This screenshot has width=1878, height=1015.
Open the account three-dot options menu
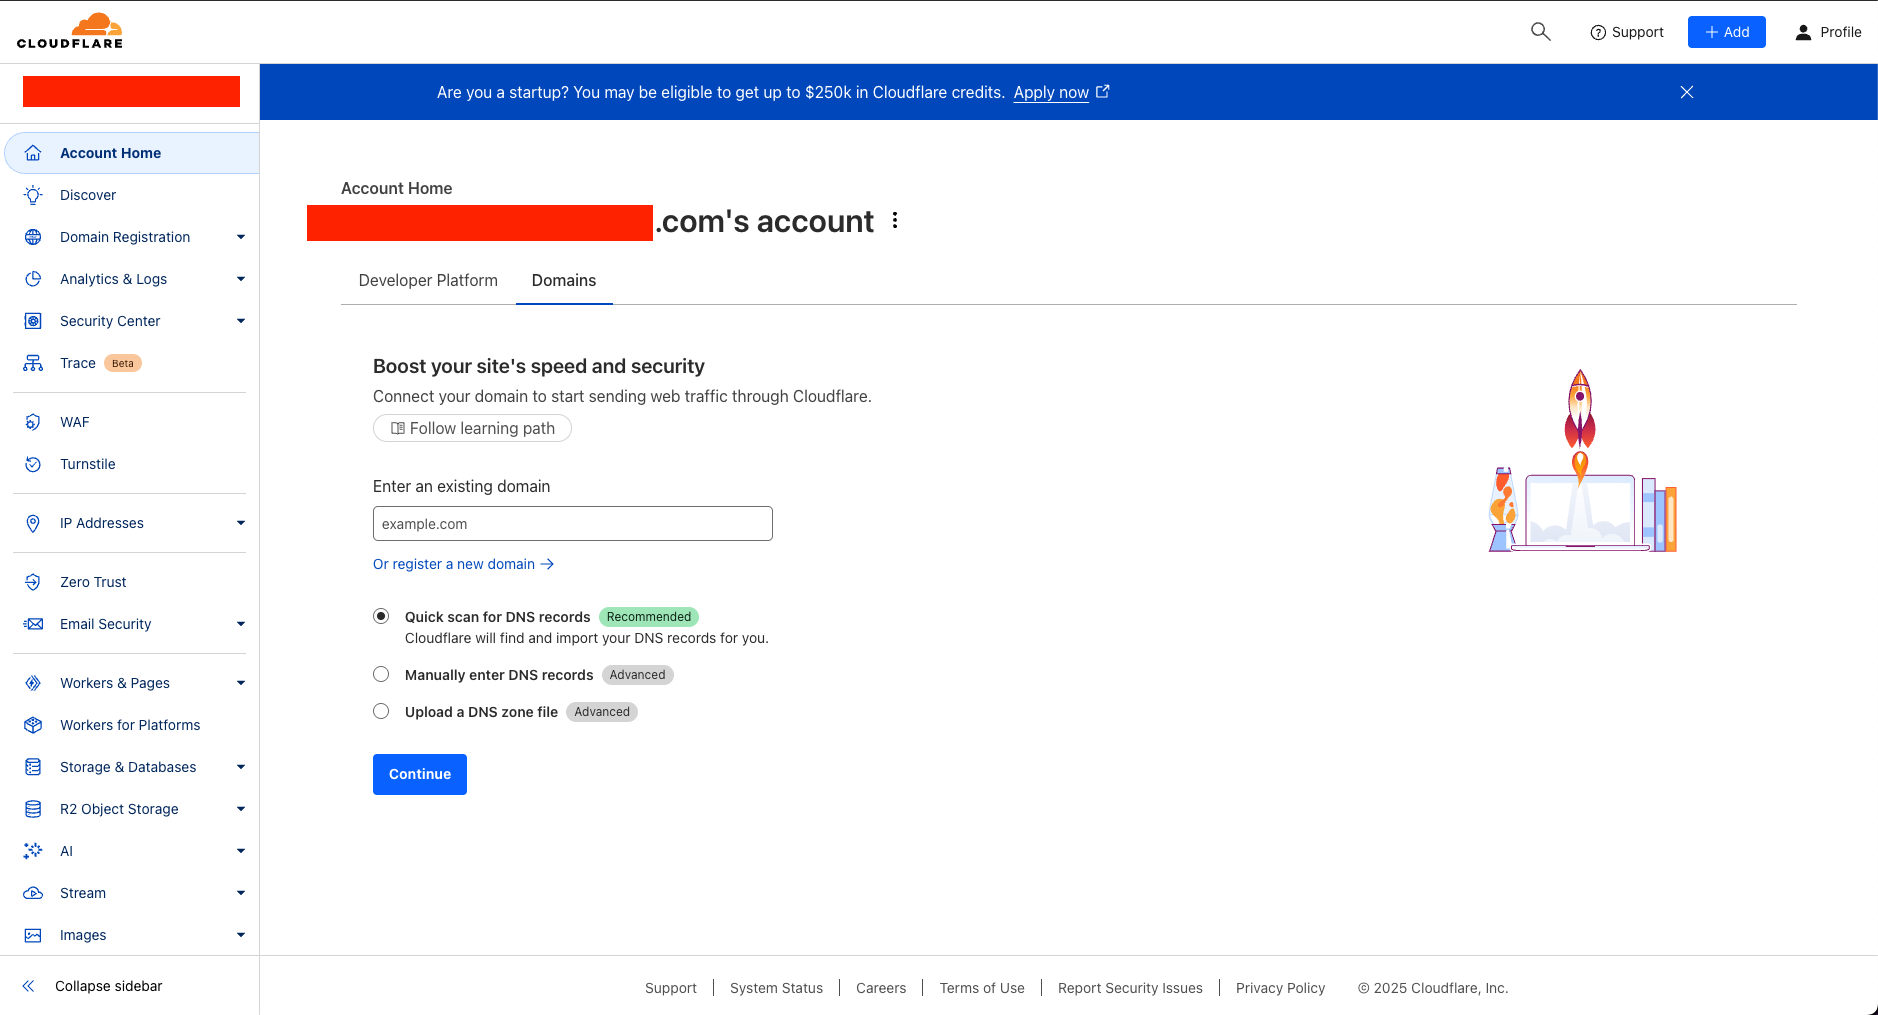pos(895,221)
